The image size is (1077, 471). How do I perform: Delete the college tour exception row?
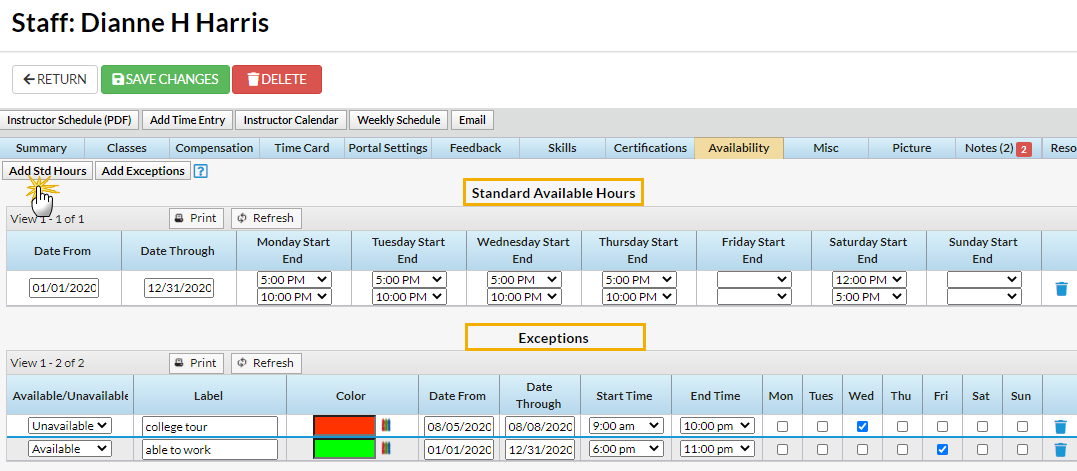pyautogui.click(x=1061, y=426)
